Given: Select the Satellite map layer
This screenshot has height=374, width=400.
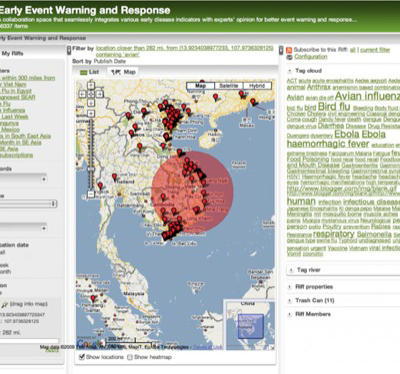Looking at the screenshot, I should (229, 86).
